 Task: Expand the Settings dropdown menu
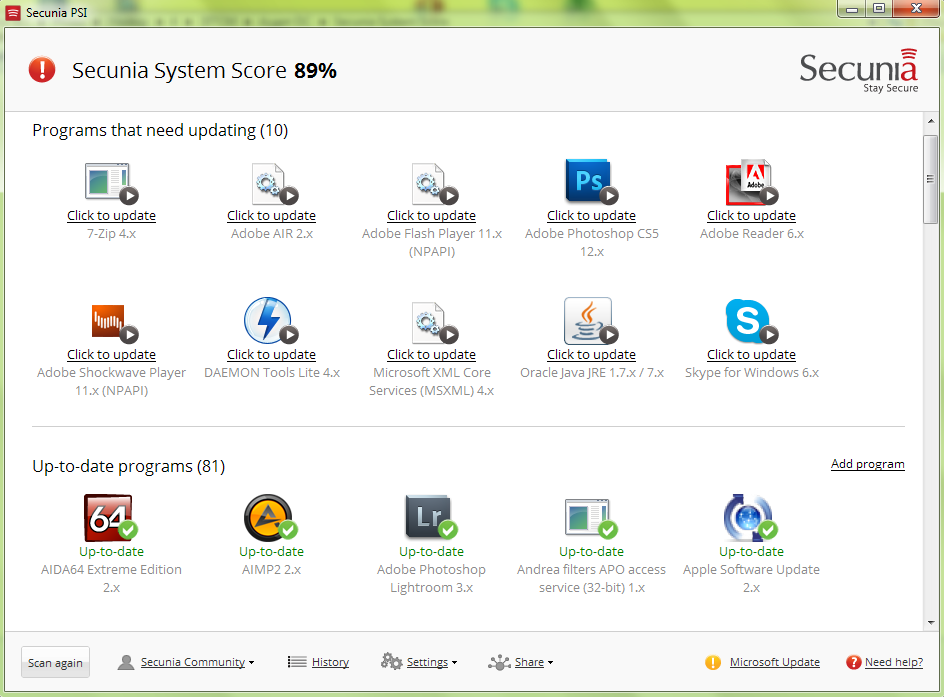tap(432, 662)
